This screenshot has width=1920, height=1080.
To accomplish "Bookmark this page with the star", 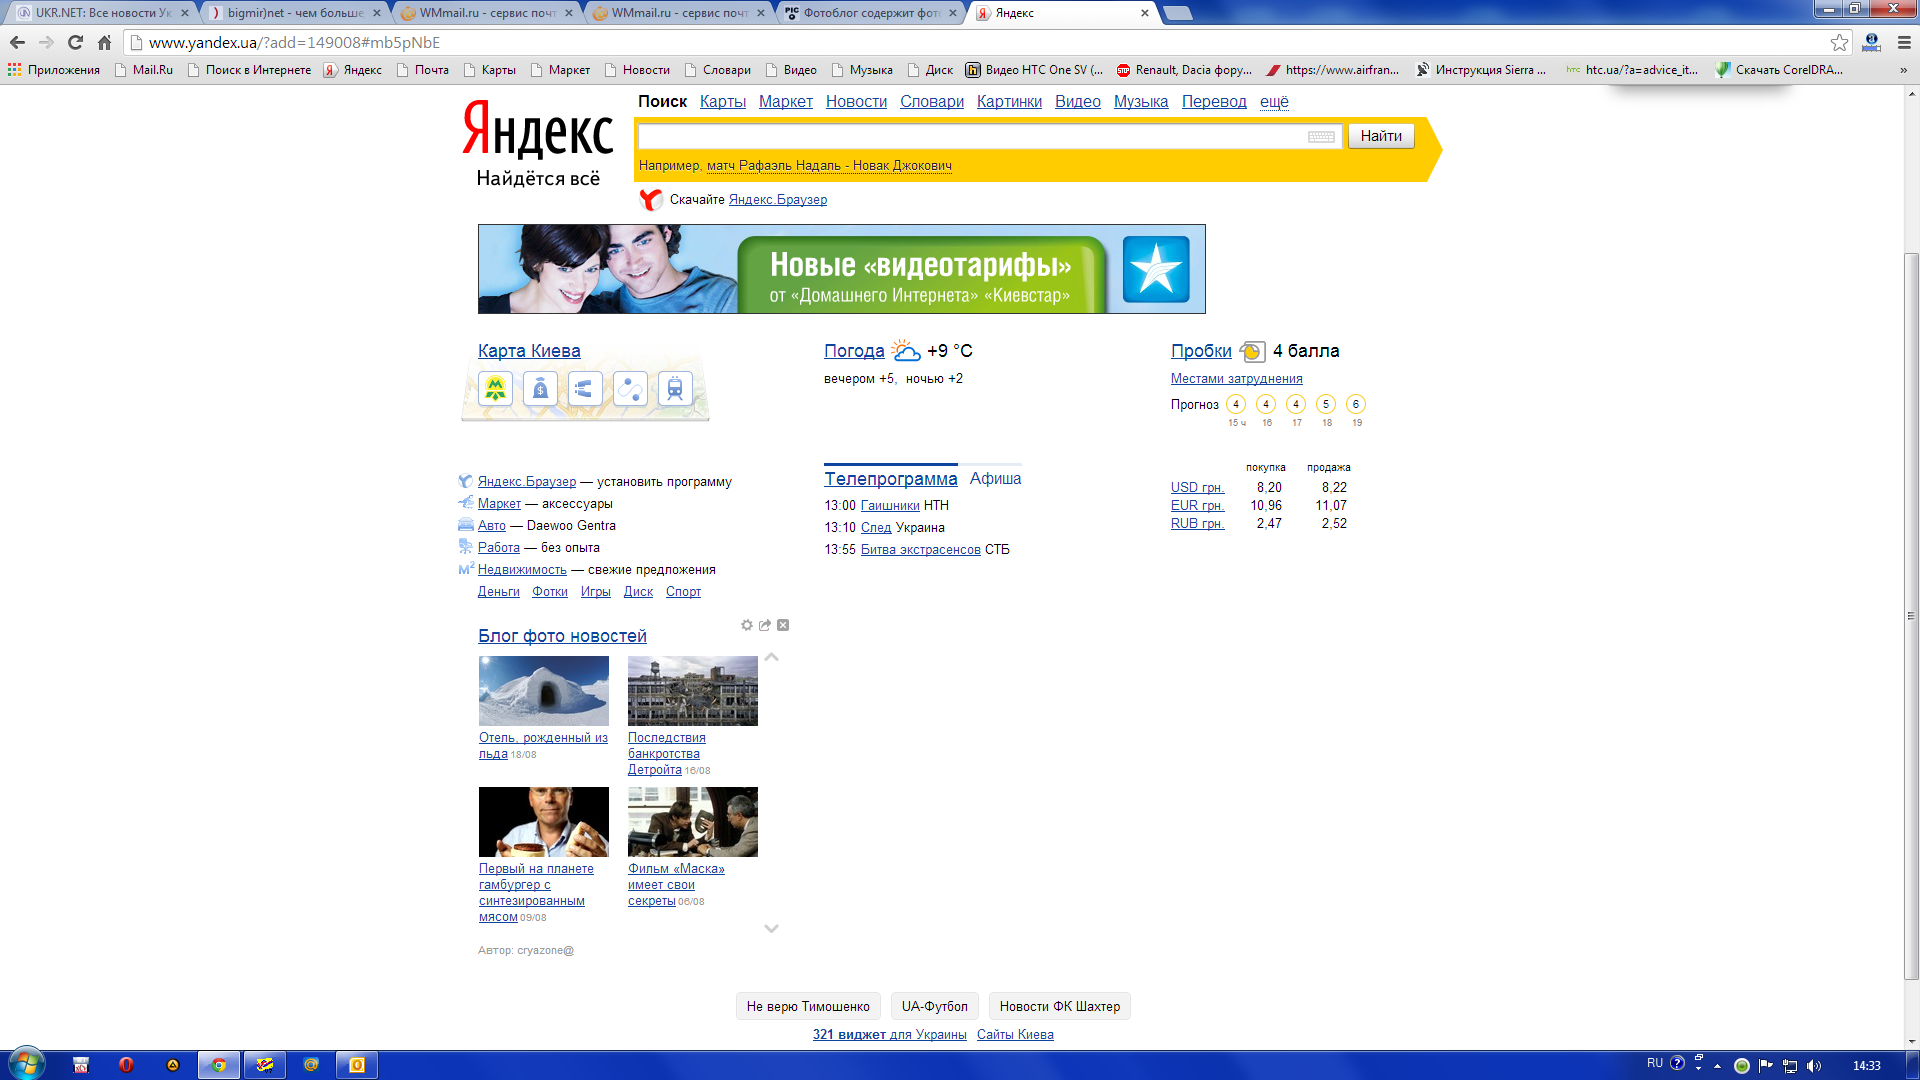I will 1839,42.
